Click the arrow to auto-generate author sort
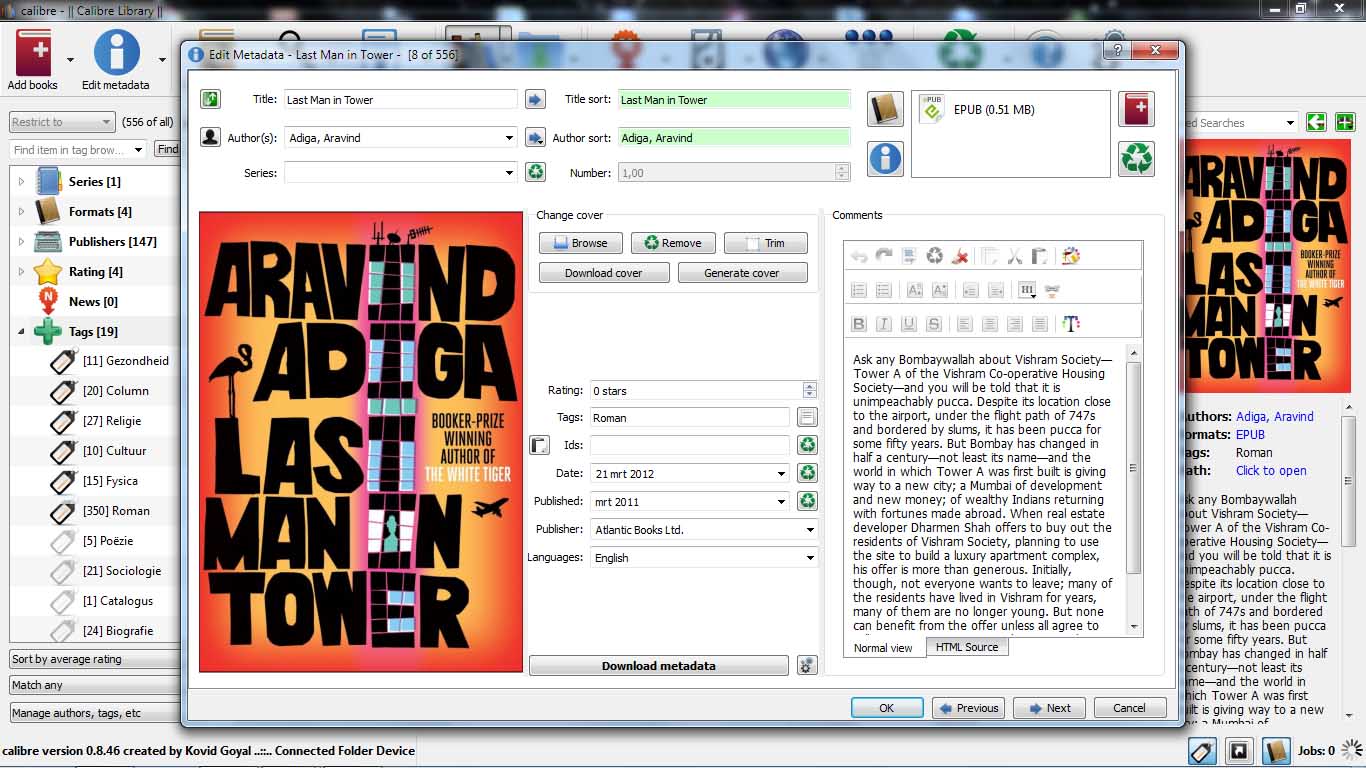The image size is (1366, 768). pyautogui.click(x=536, y=137)
